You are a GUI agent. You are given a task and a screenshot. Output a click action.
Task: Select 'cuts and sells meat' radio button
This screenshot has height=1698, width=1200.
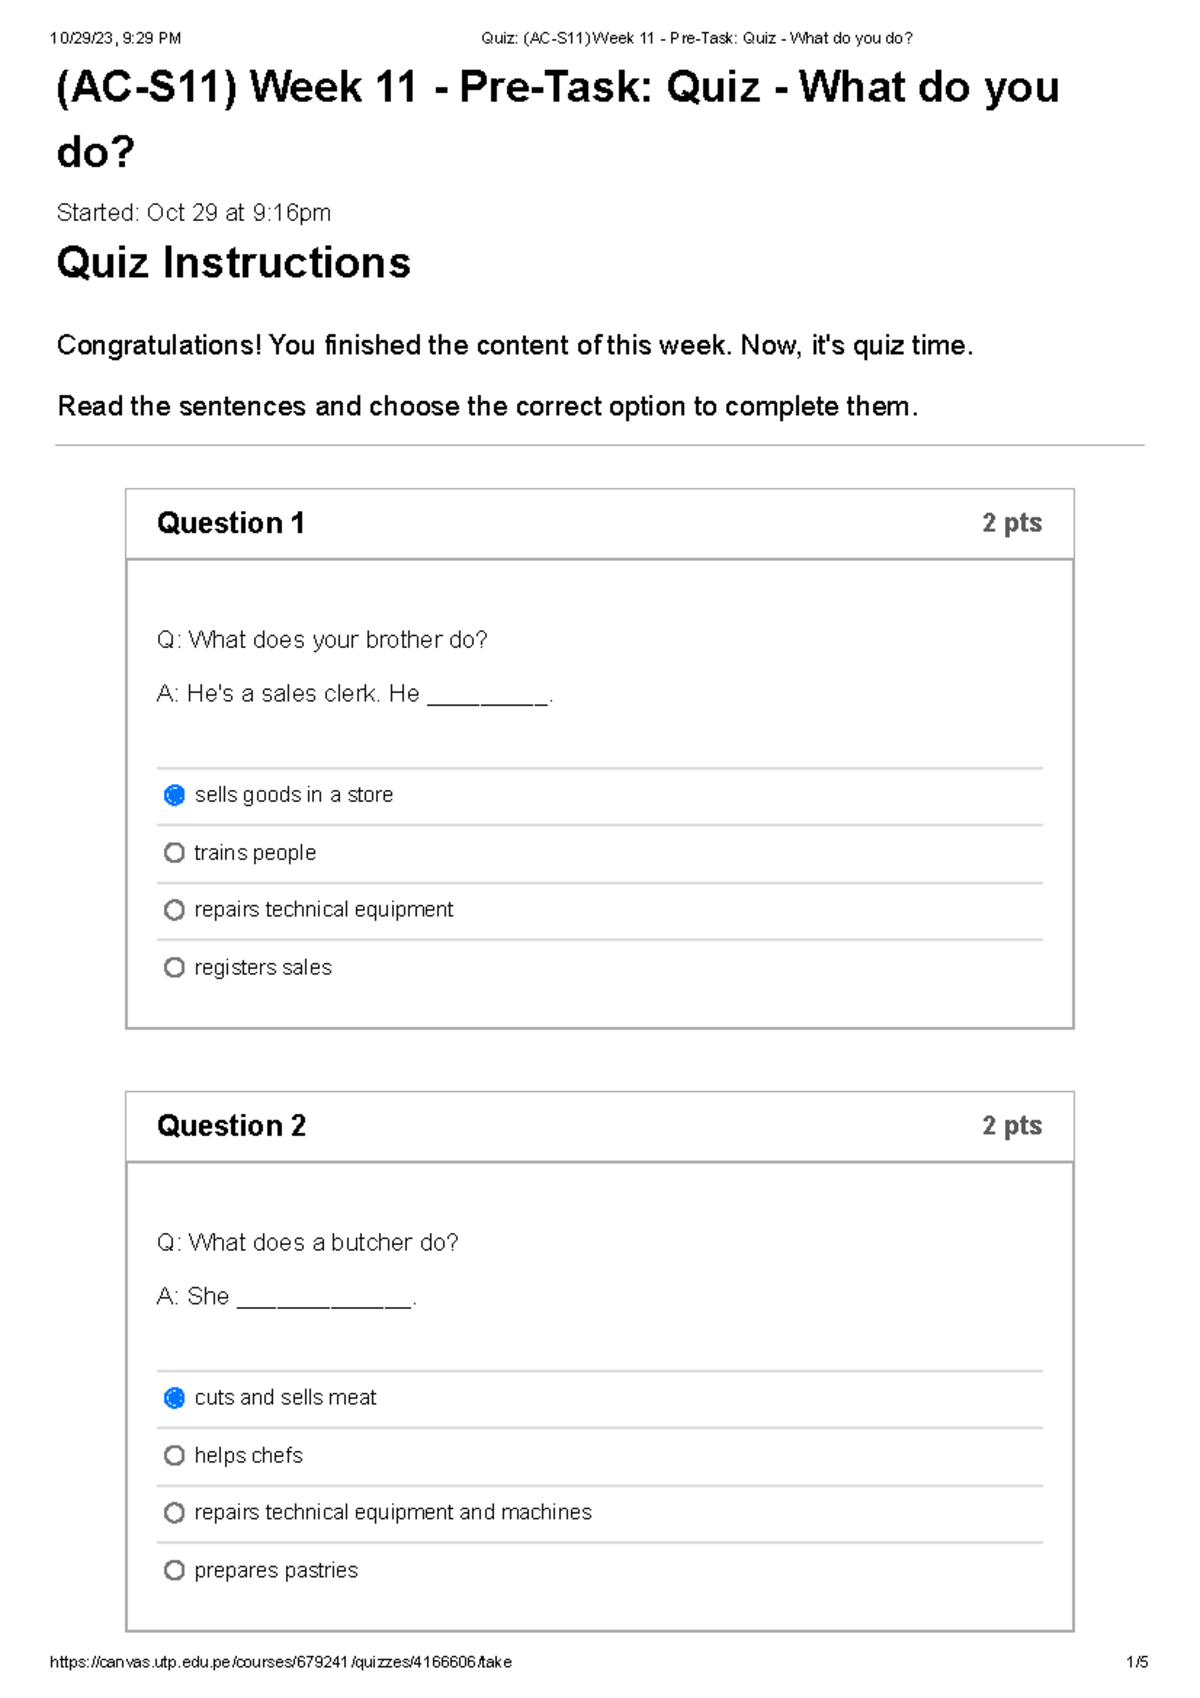tap(174, 1398)
